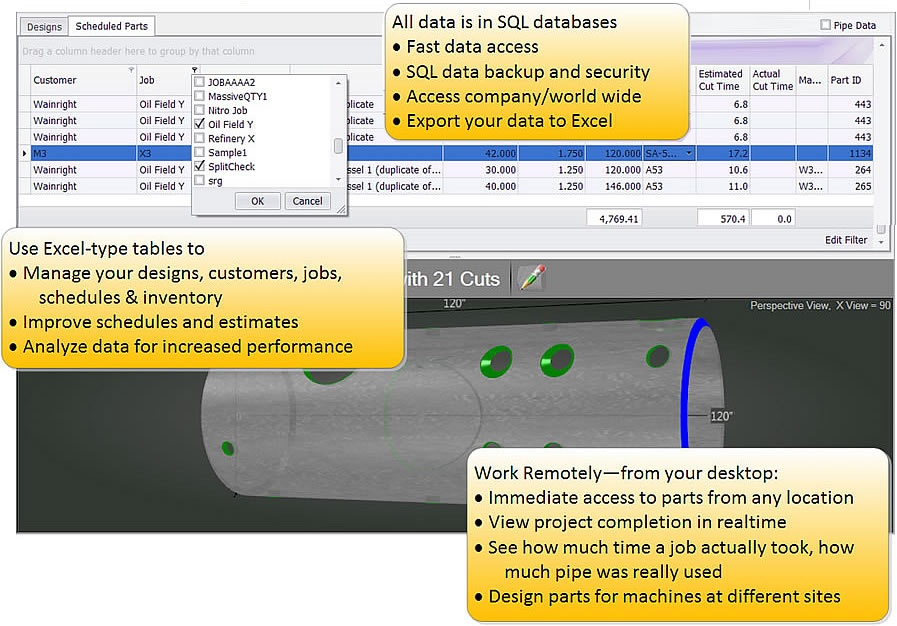
Task: Click the pencil edit icon beside 21 Cuts
Action: tap(531, 279)
